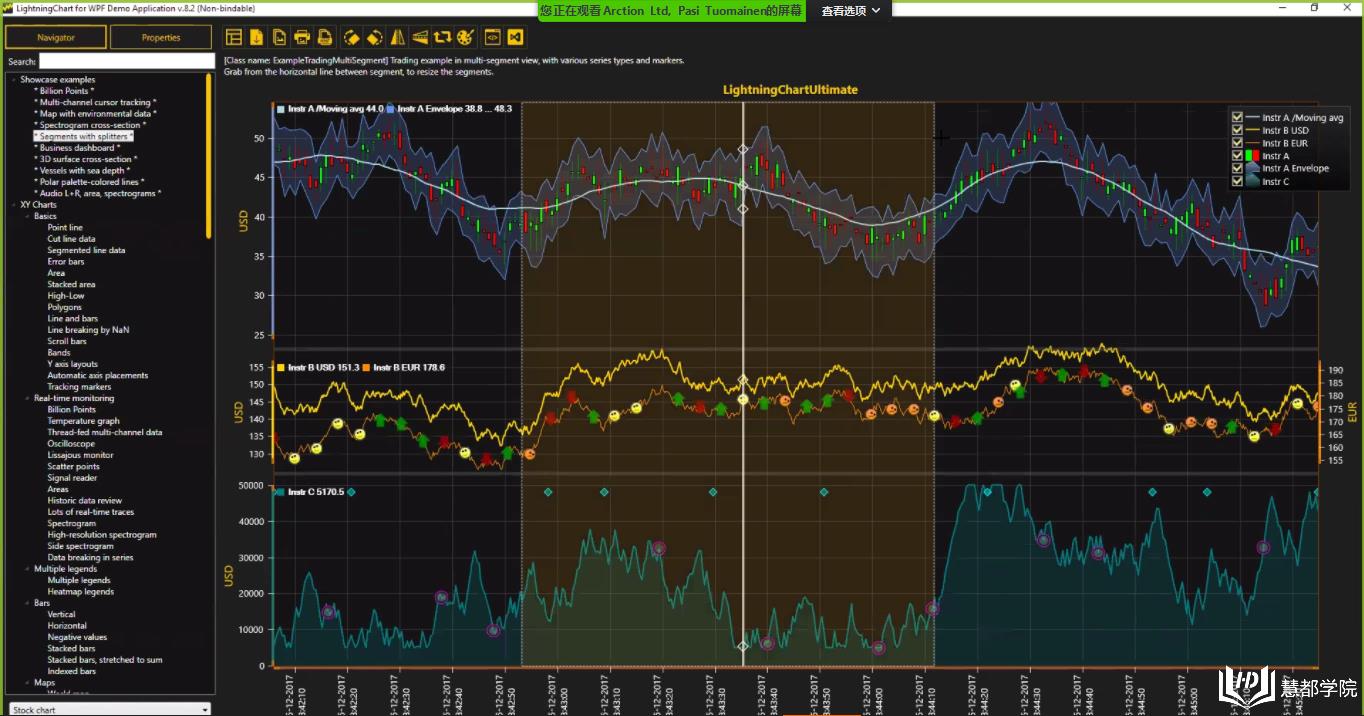The width and height of the screenshot is (1364, 716).
Task: Open Temperature graph example
Action: pos(83,421)
